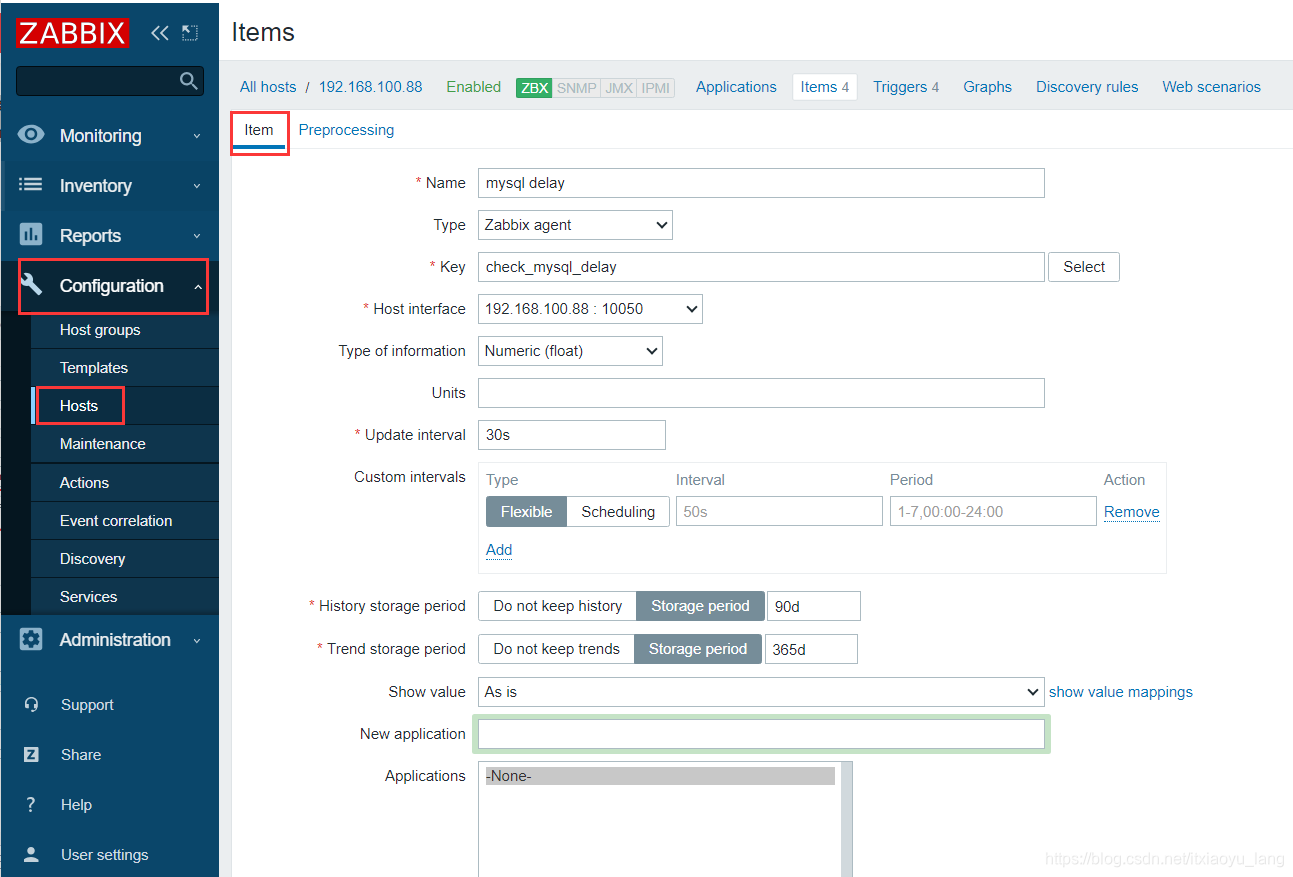Expand the Reports menu section
This screenshot has height=877, width=1293.
(110, 236)
